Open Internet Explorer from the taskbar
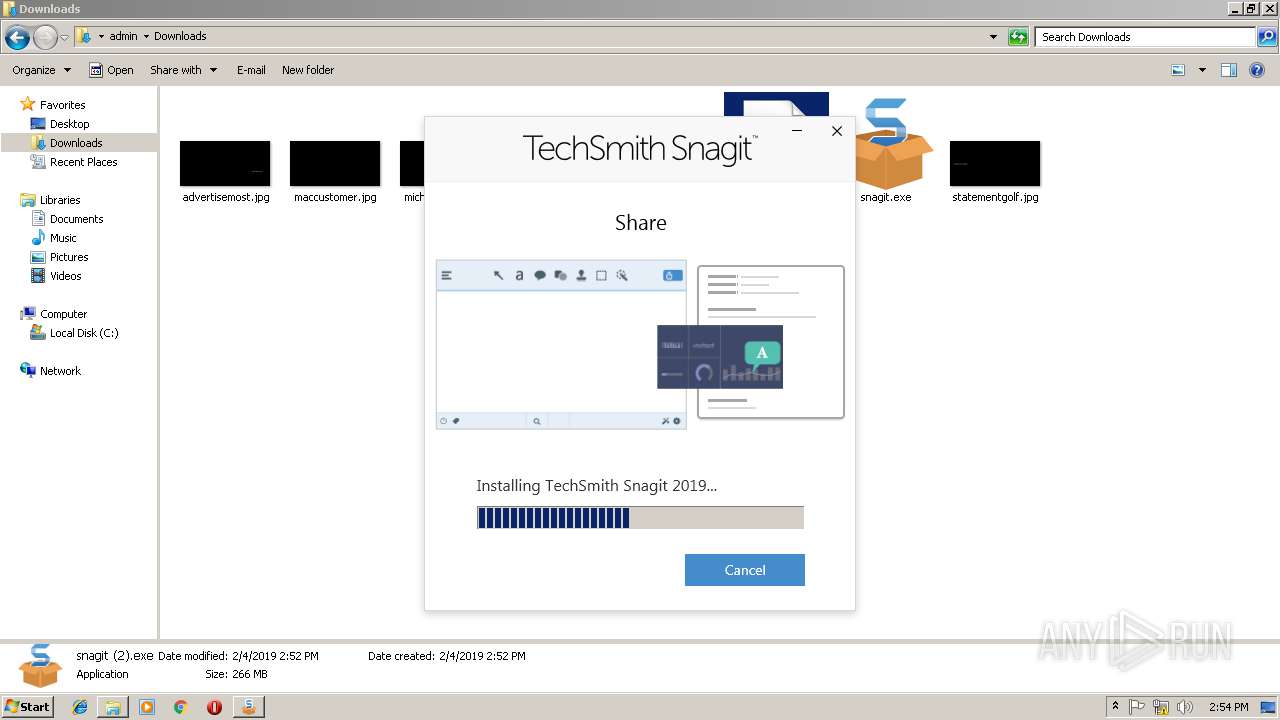Screen dimensions: 1280x720 (80, 707)
